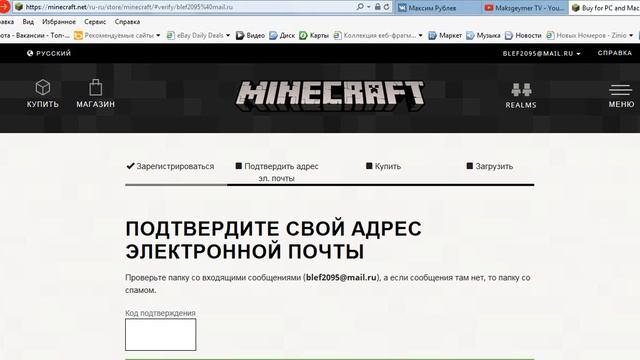
Task: Open the Новости bookmark
Action: pos(523,36)
